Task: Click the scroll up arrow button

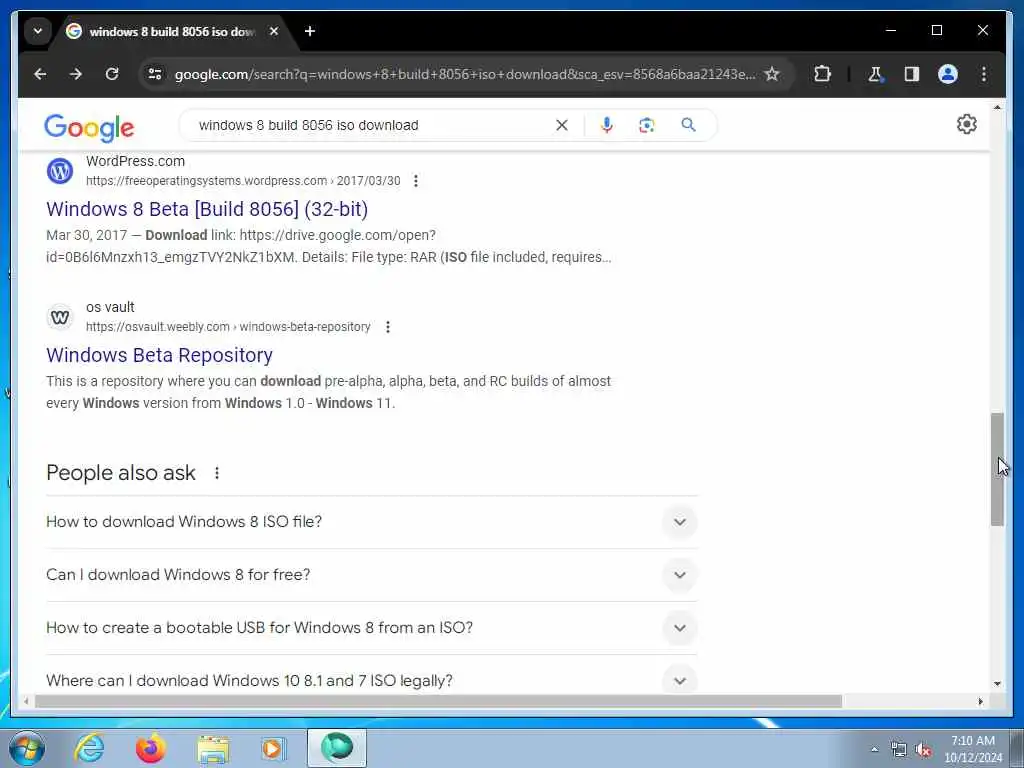Action: 997,107
